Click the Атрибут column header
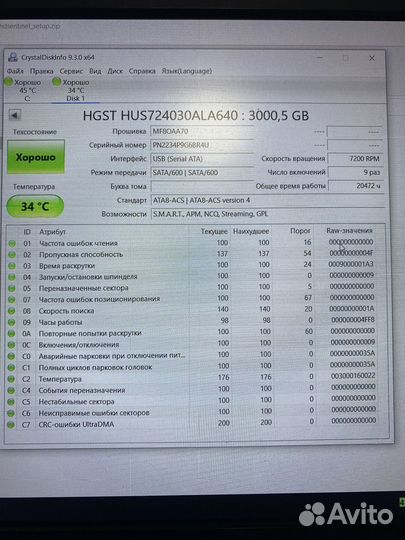 tap(52, 232)
